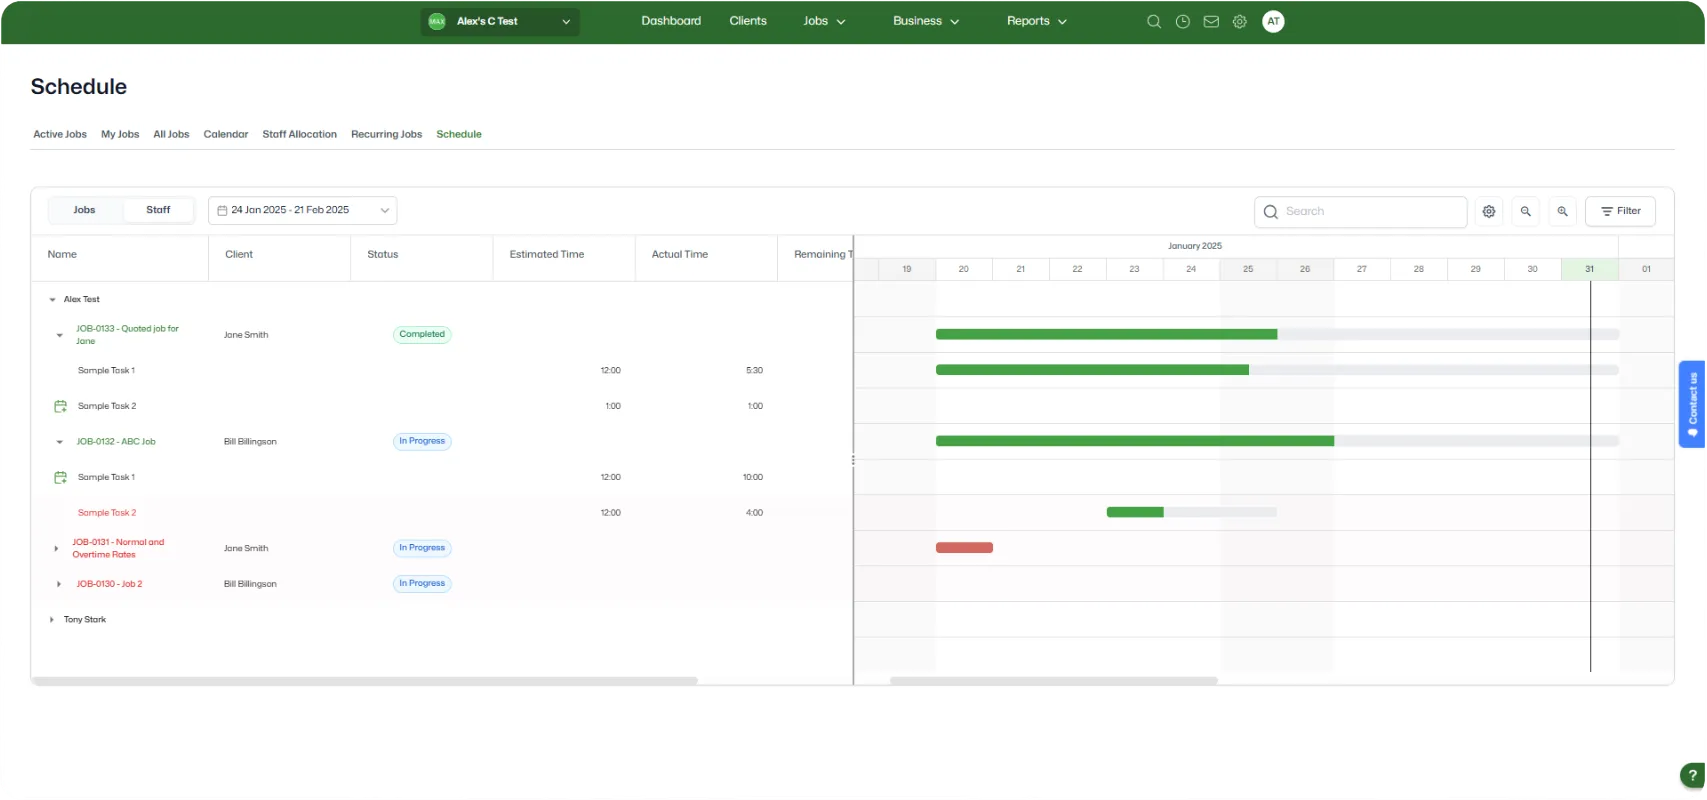Expand JOB-0130 Job 2
The image size is (1707, 800).
pos(59,584)
